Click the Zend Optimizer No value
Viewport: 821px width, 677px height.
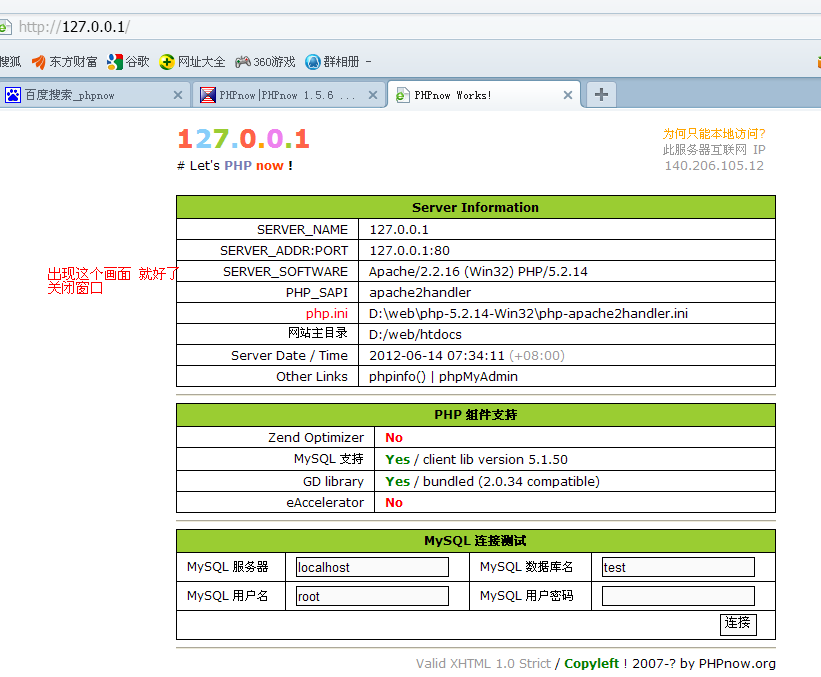click(394, 437)
